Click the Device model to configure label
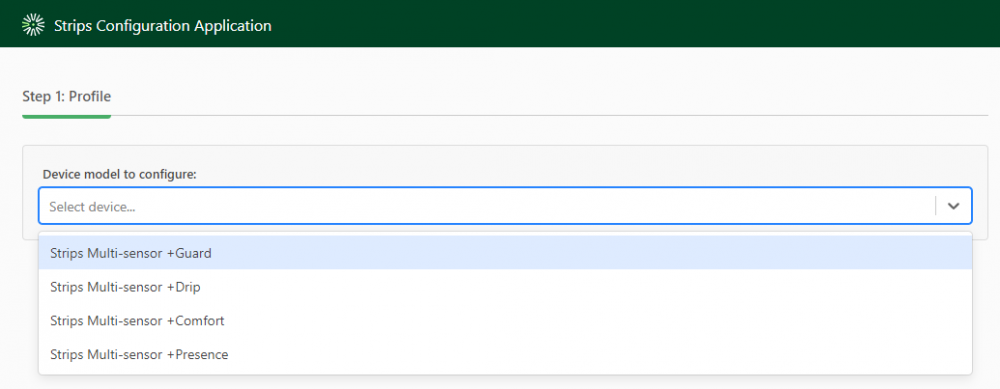Screen dimensions: 1000x389 [x=119, y=174]
